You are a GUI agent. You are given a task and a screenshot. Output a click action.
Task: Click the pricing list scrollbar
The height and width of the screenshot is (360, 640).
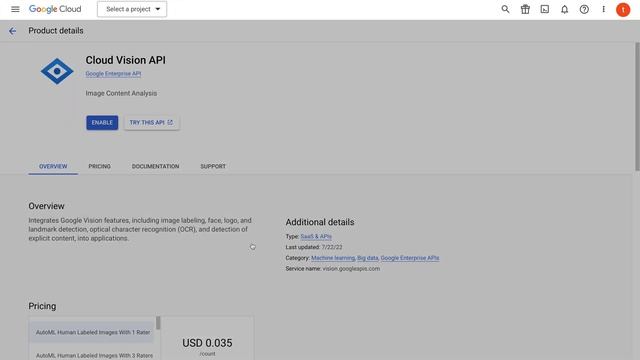click(x=158, y=323)
